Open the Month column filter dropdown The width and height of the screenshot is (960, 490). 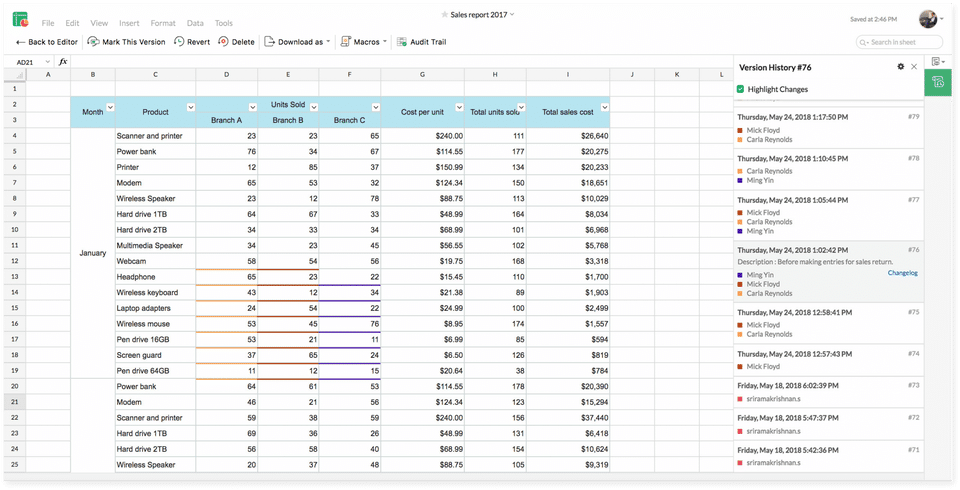click(x=109, y=107)
